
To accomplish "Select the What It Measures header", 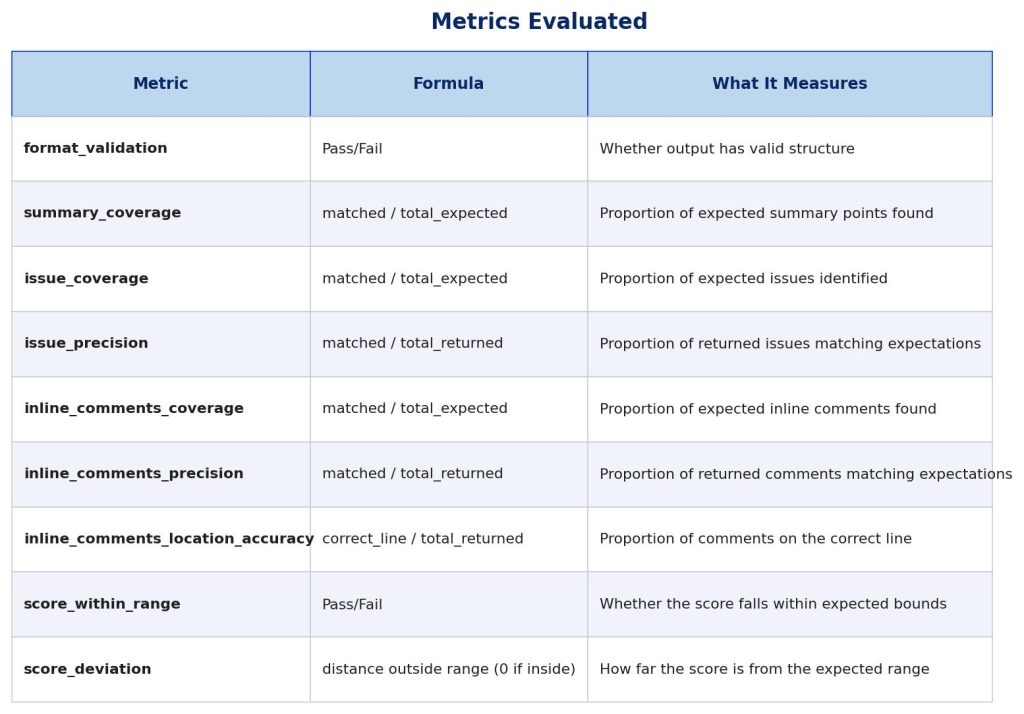I will coord(789,84).
